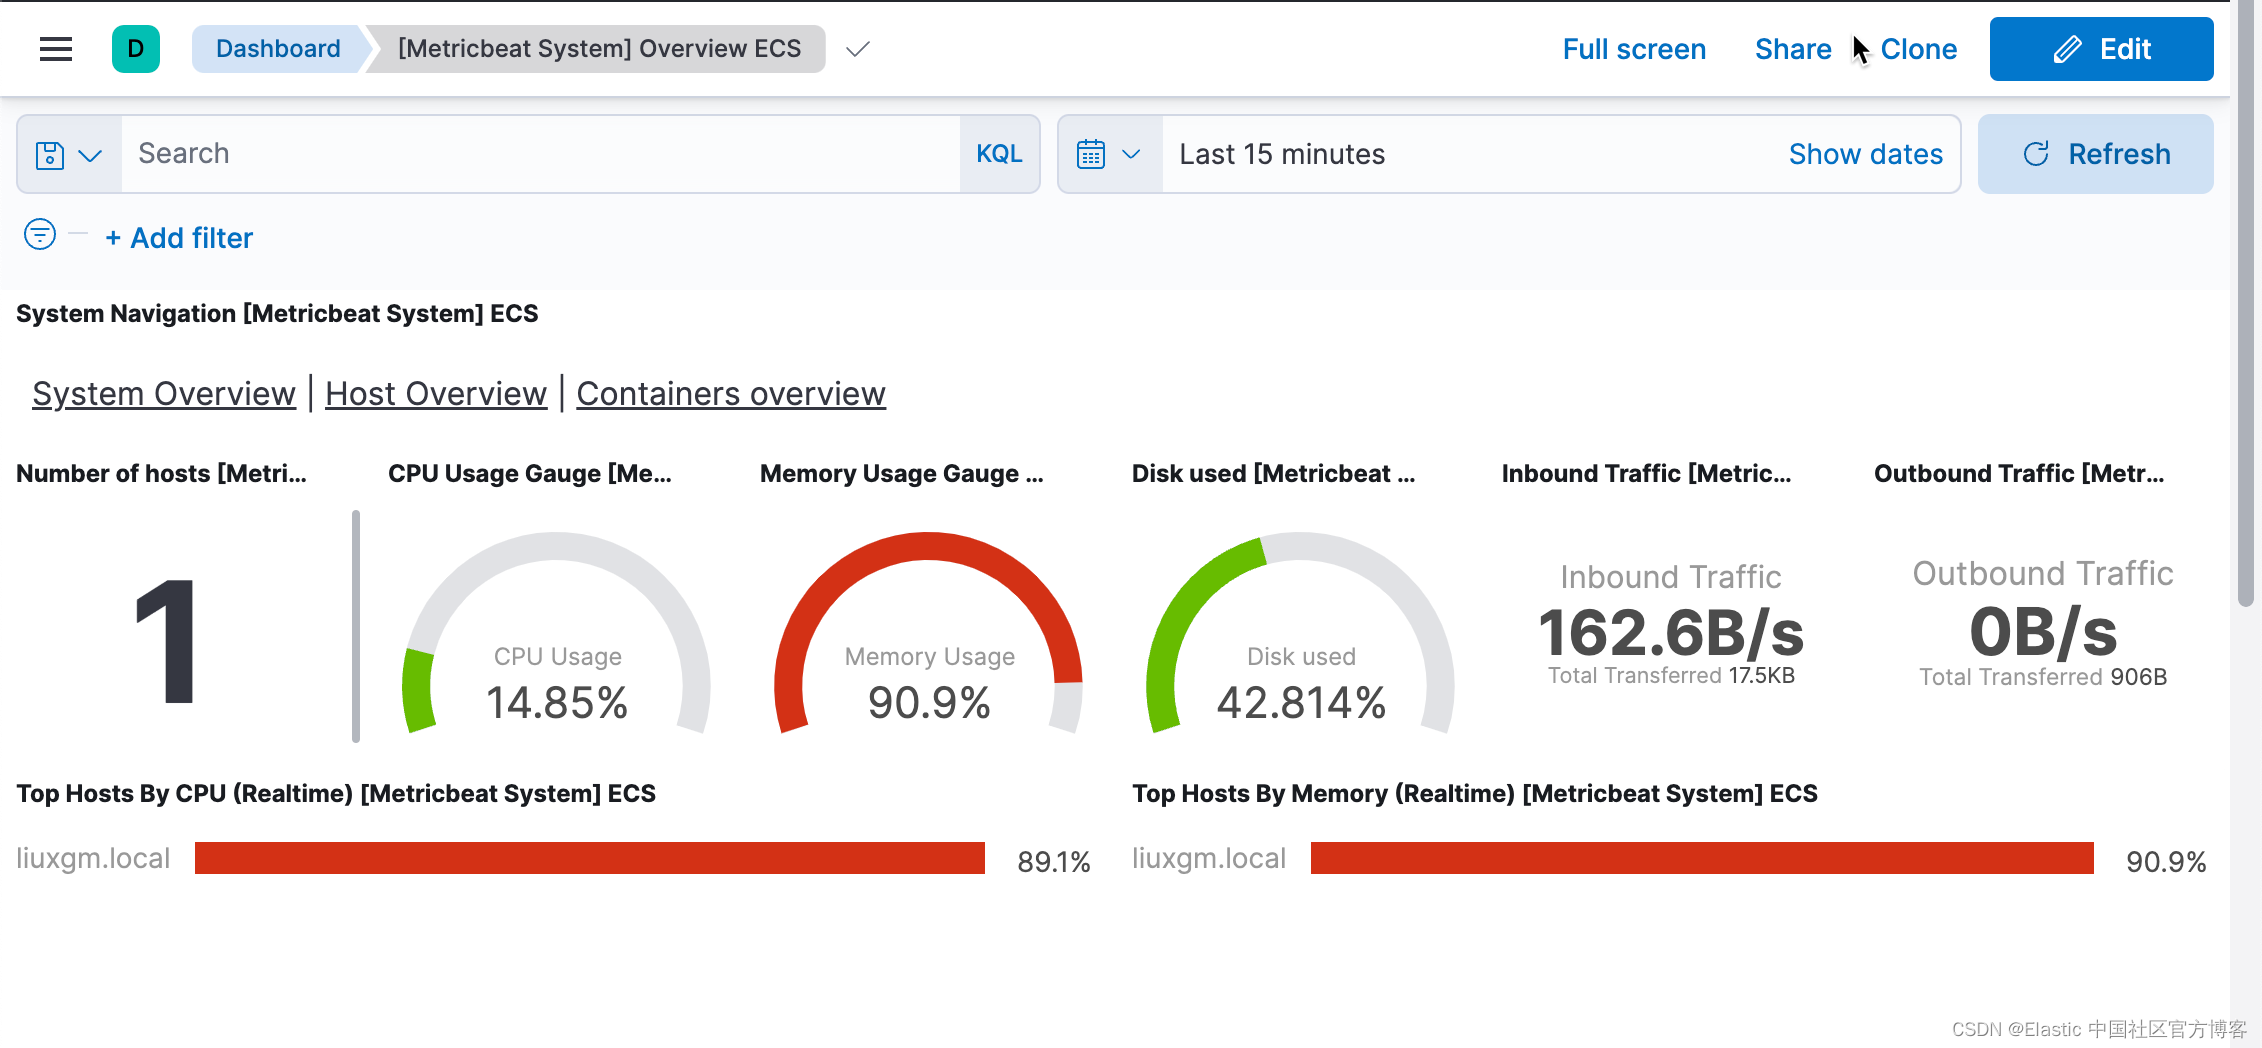
Task: Click the Outbound Traffic 0B/s value
Action: (2043, 632)
